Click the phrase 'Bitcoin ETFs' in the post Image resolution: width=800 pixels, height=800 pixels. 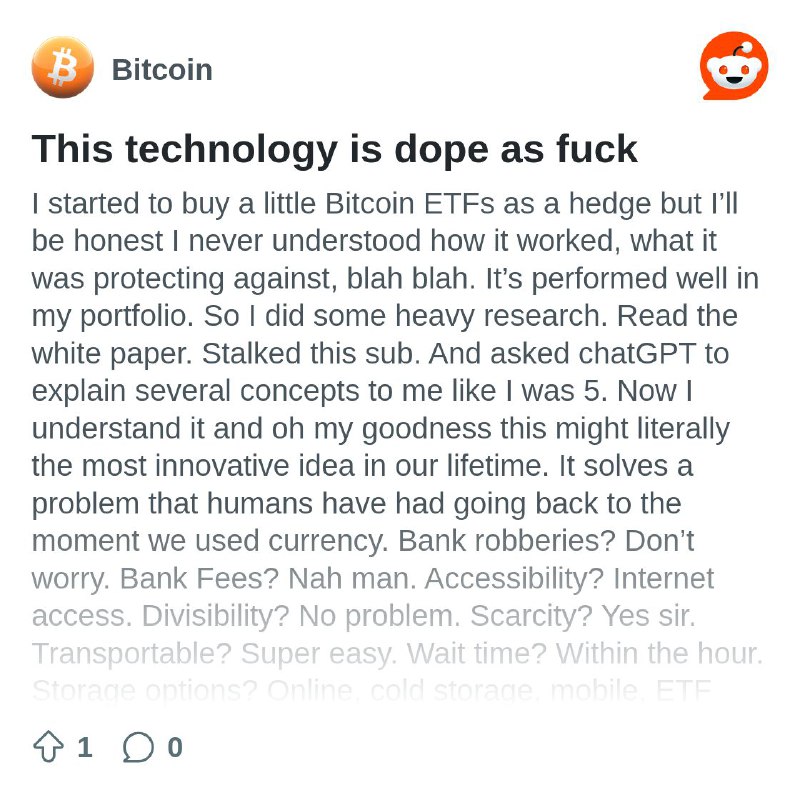coord(410,203)
